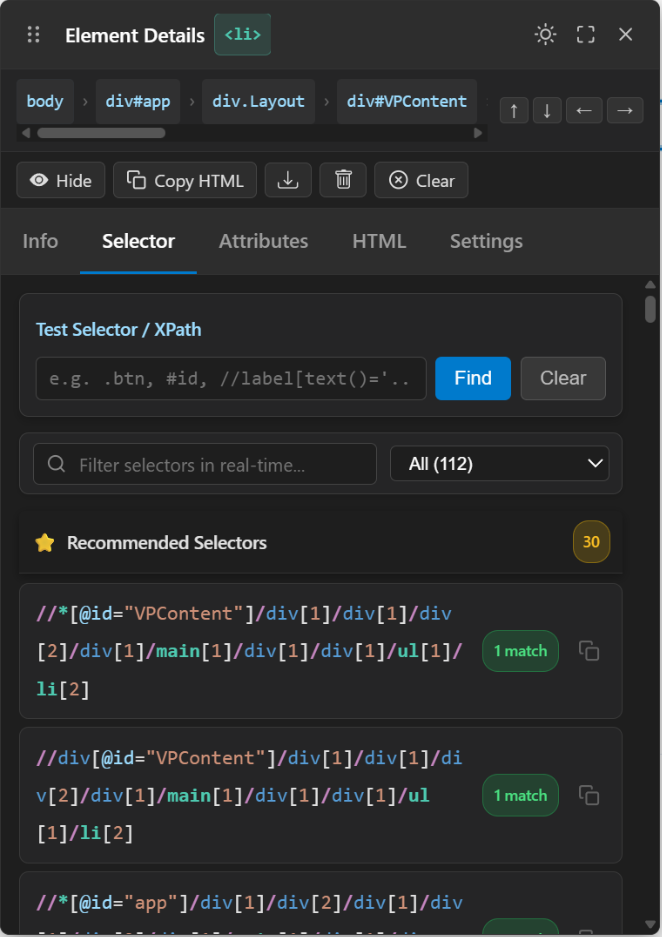The height and width of the screenshot is (937, 662).
Task: Click the magnifier icon in filter field
Action: [x=56, y=464]
